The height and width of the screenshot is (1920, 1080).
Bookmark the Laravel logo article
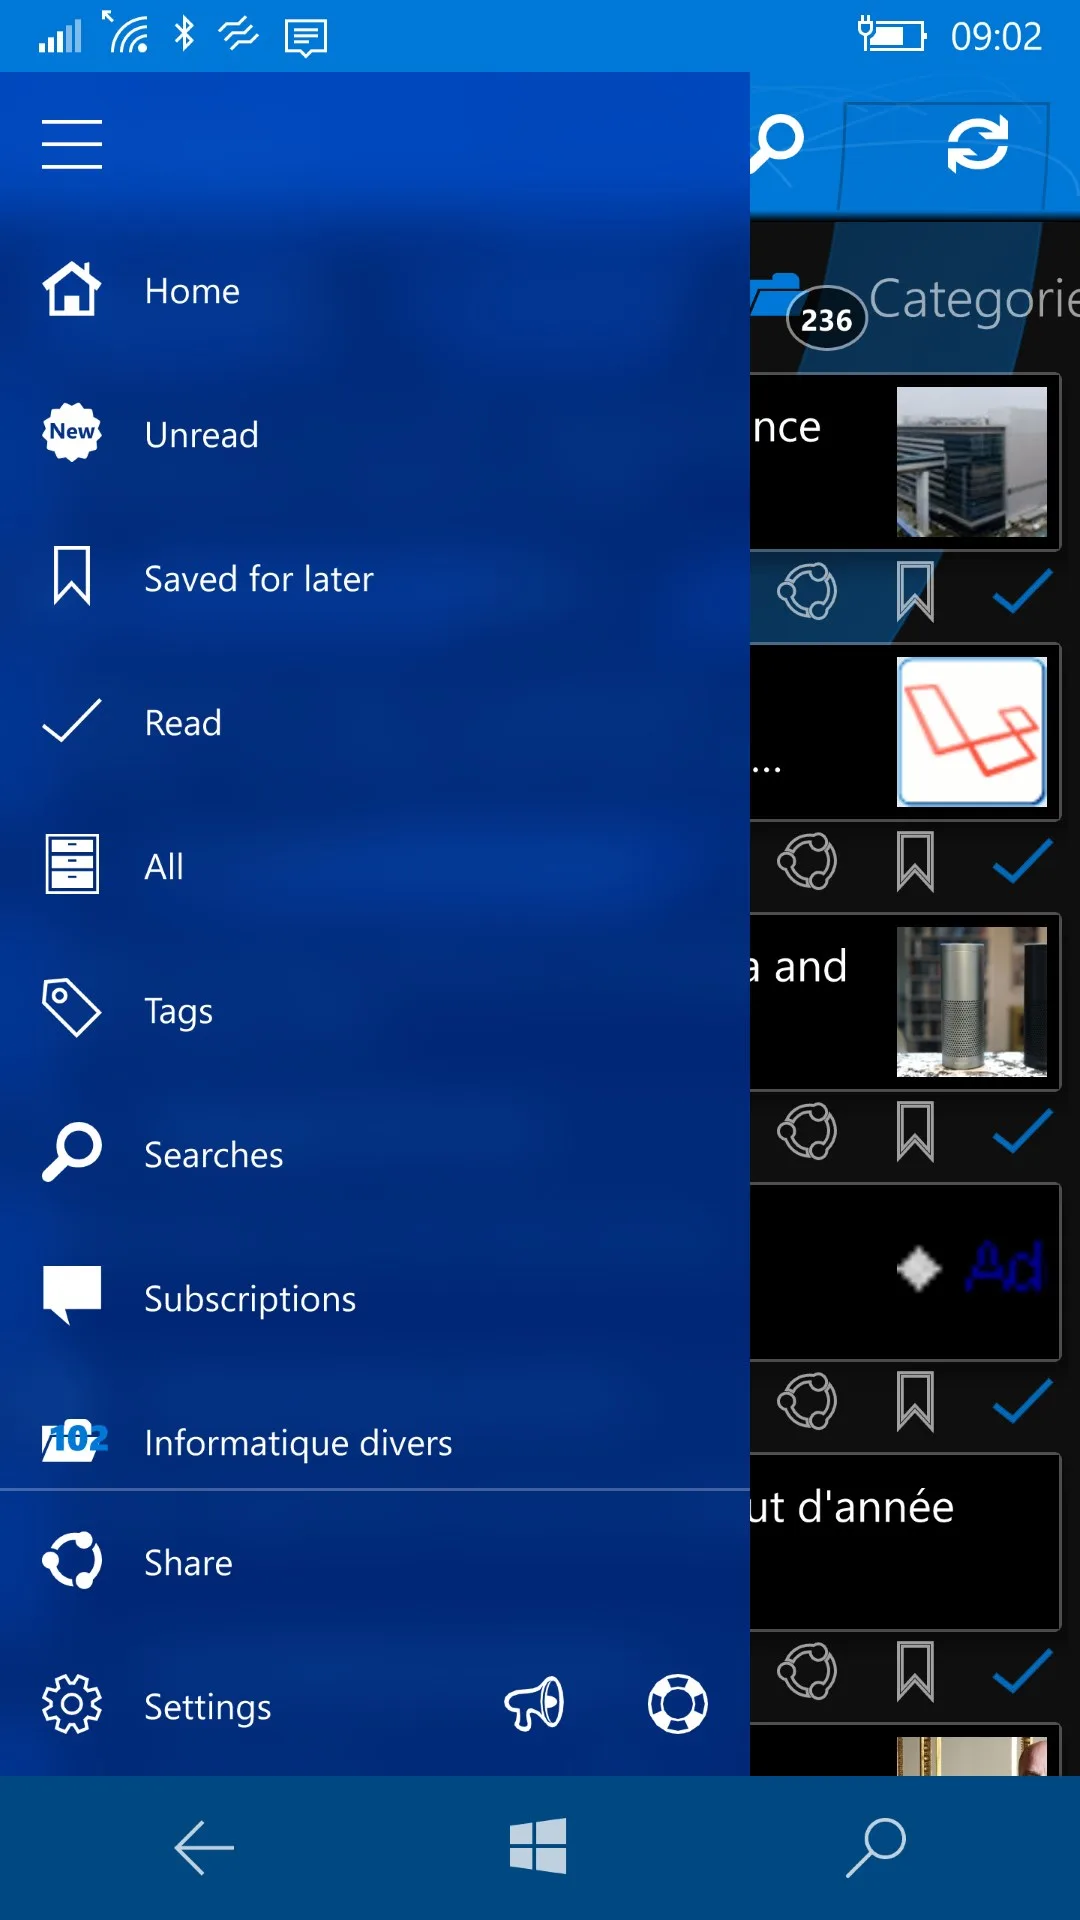[915, 862]
